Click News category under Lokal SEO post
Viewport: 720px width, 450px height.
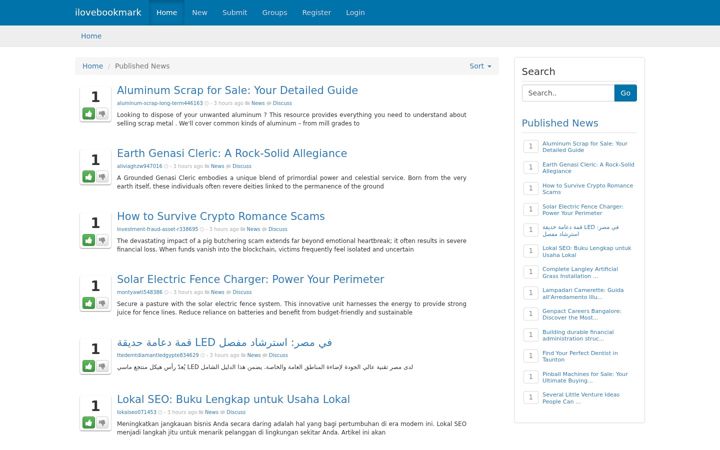212,412
